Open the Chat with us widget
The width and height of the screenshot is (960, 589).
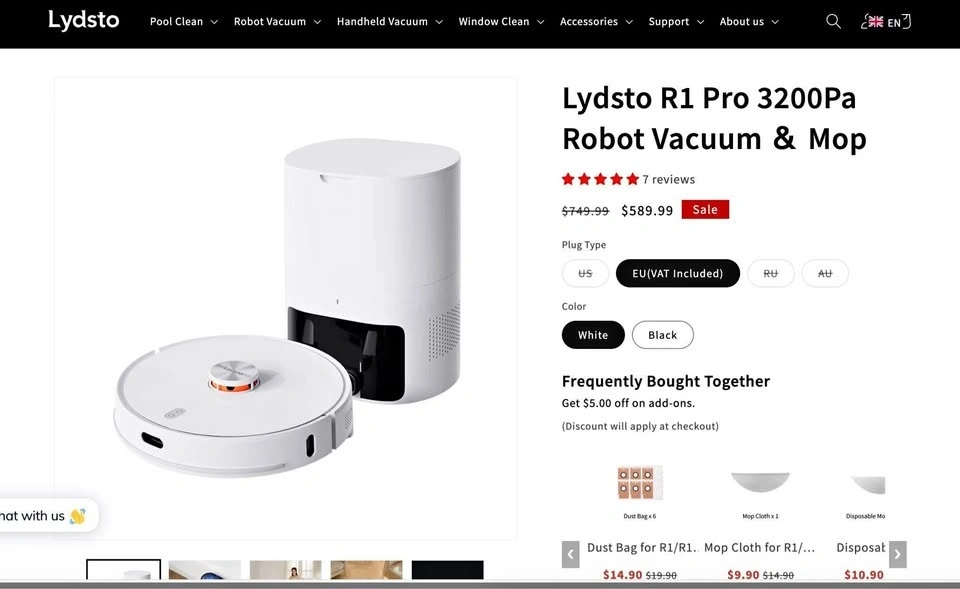tap(44, 516)
